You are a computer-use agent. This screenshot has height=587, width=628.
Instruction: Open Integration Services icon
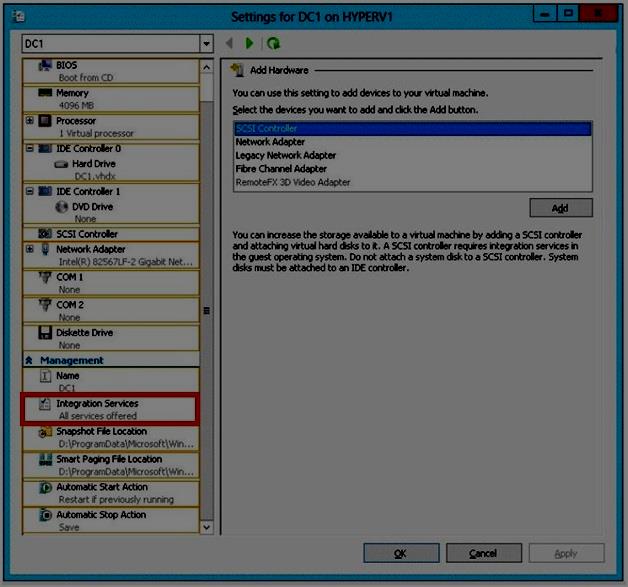pyautogui.click(x=45, y=404)
